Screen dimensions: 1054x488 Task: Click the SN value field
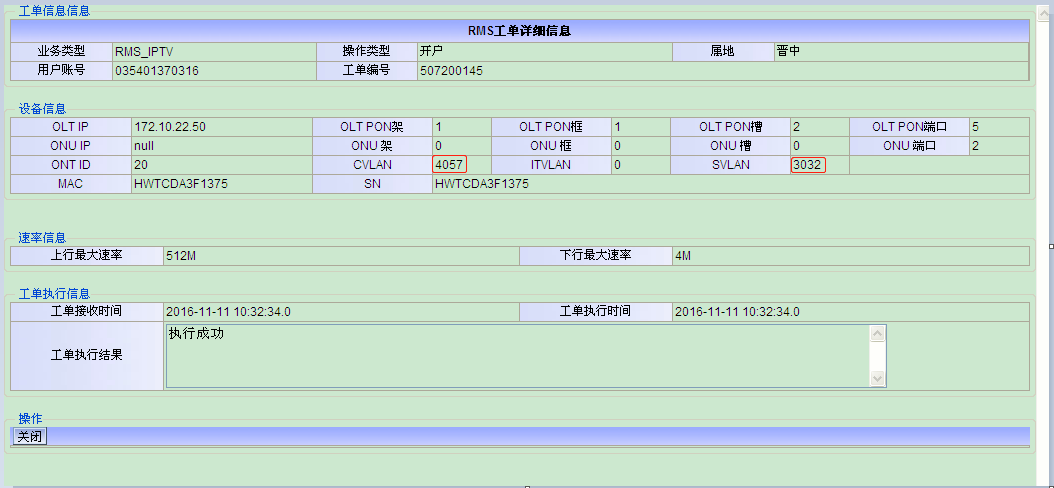[x=481, y=184]
